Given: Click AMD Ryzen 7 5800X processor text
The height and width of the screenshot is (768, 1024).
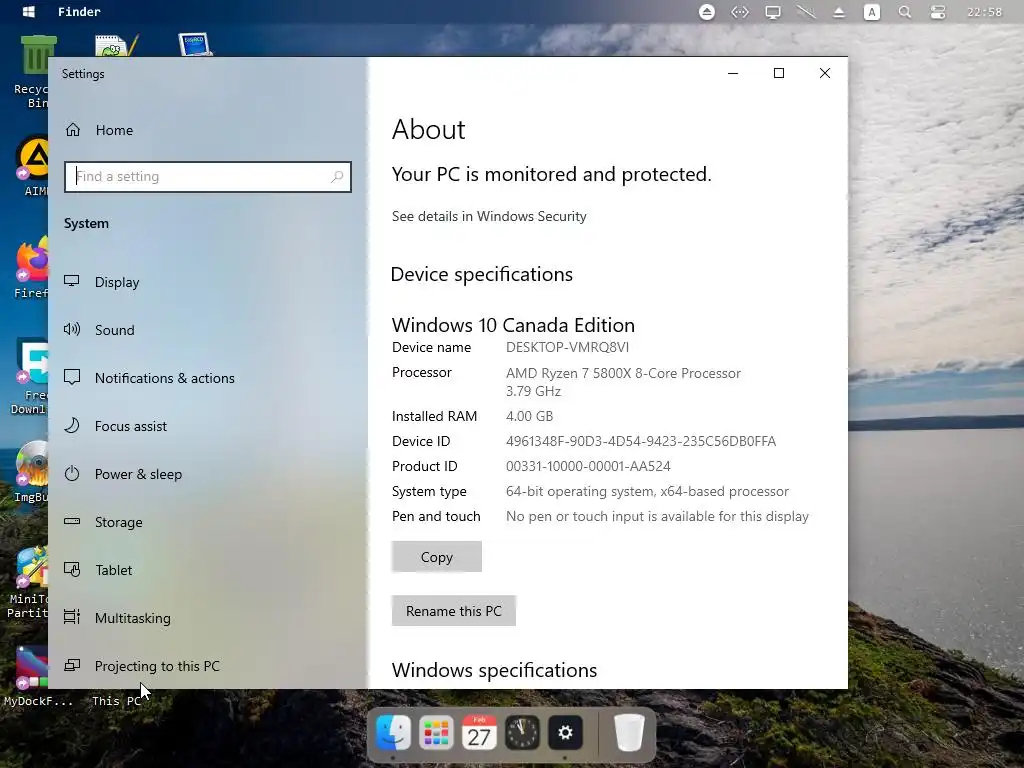Looking at the screenshot, I should [623, 374].
